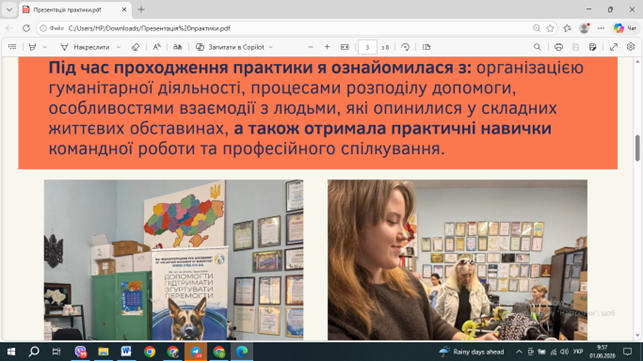Open the PDF table of contents panel
This screenshot has height=361, width=643.
12,47
